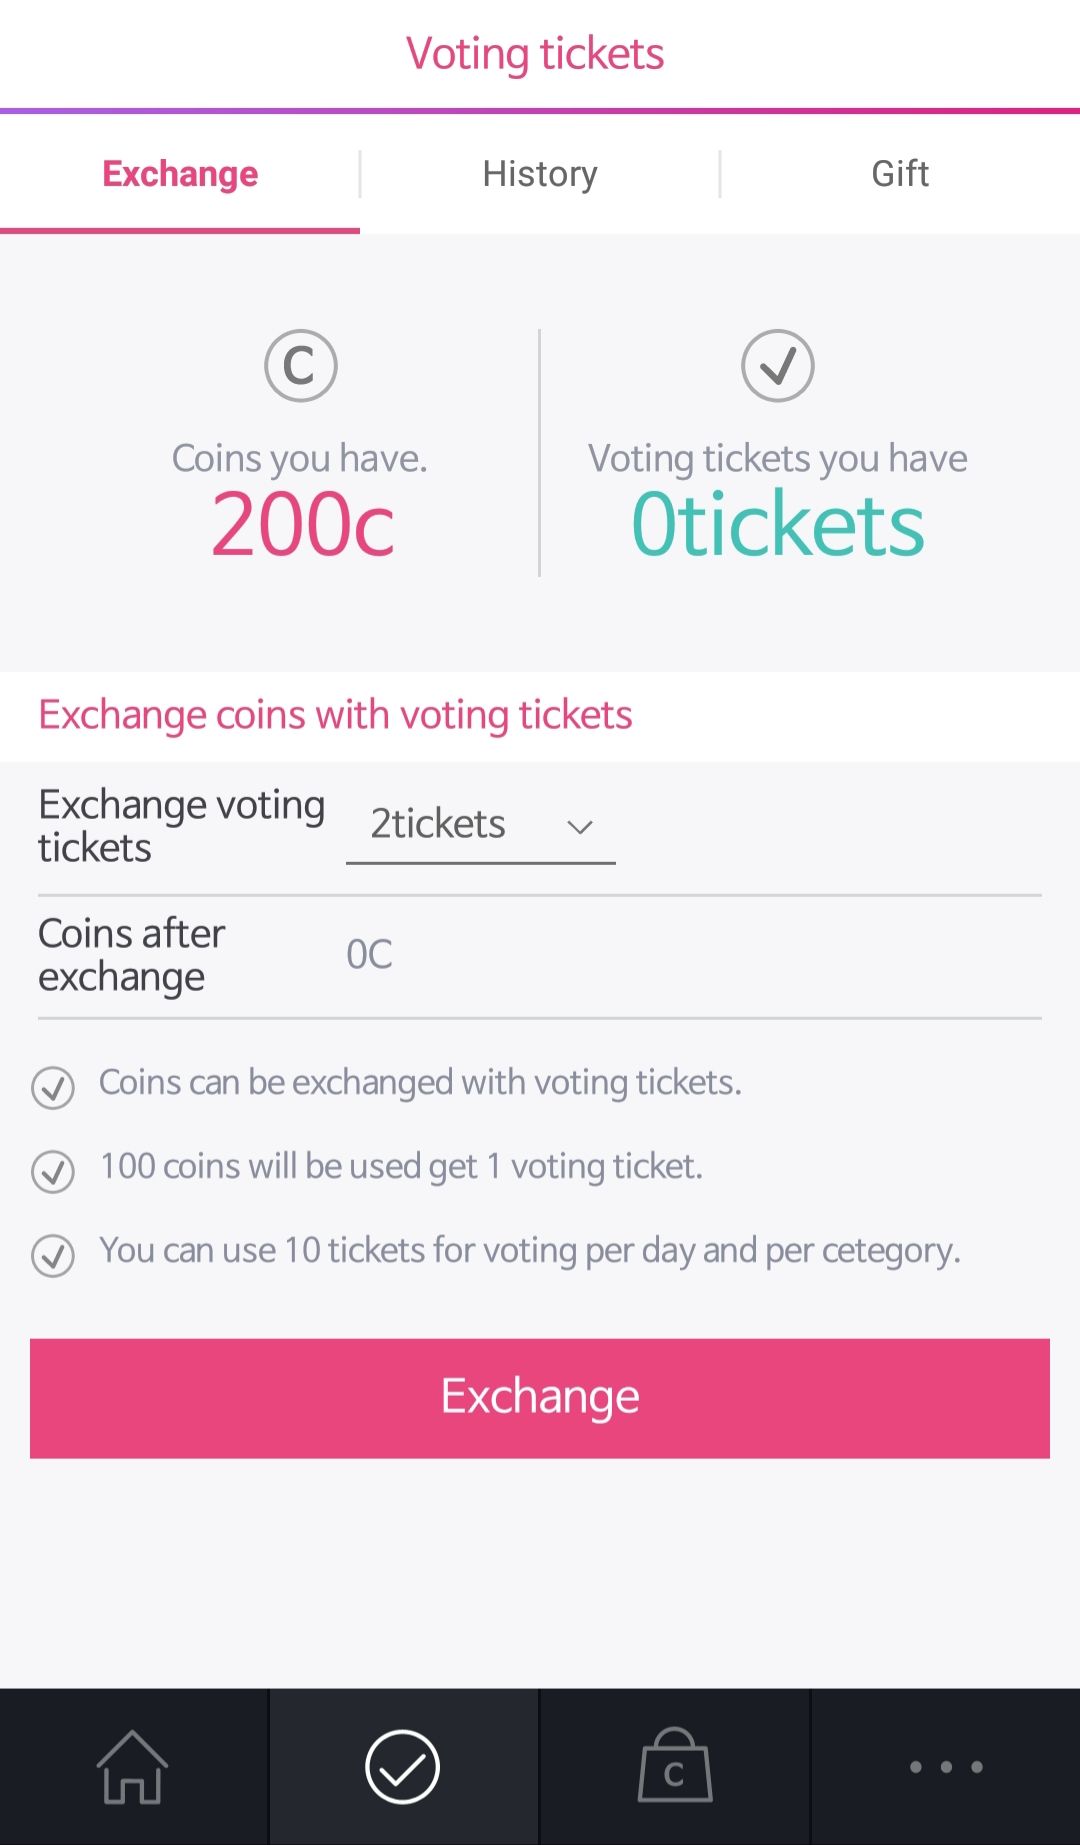This screenshot has height=1845, width=1080.
Task: Tap the home icon in bottom bar
Action: (132, 1767)
